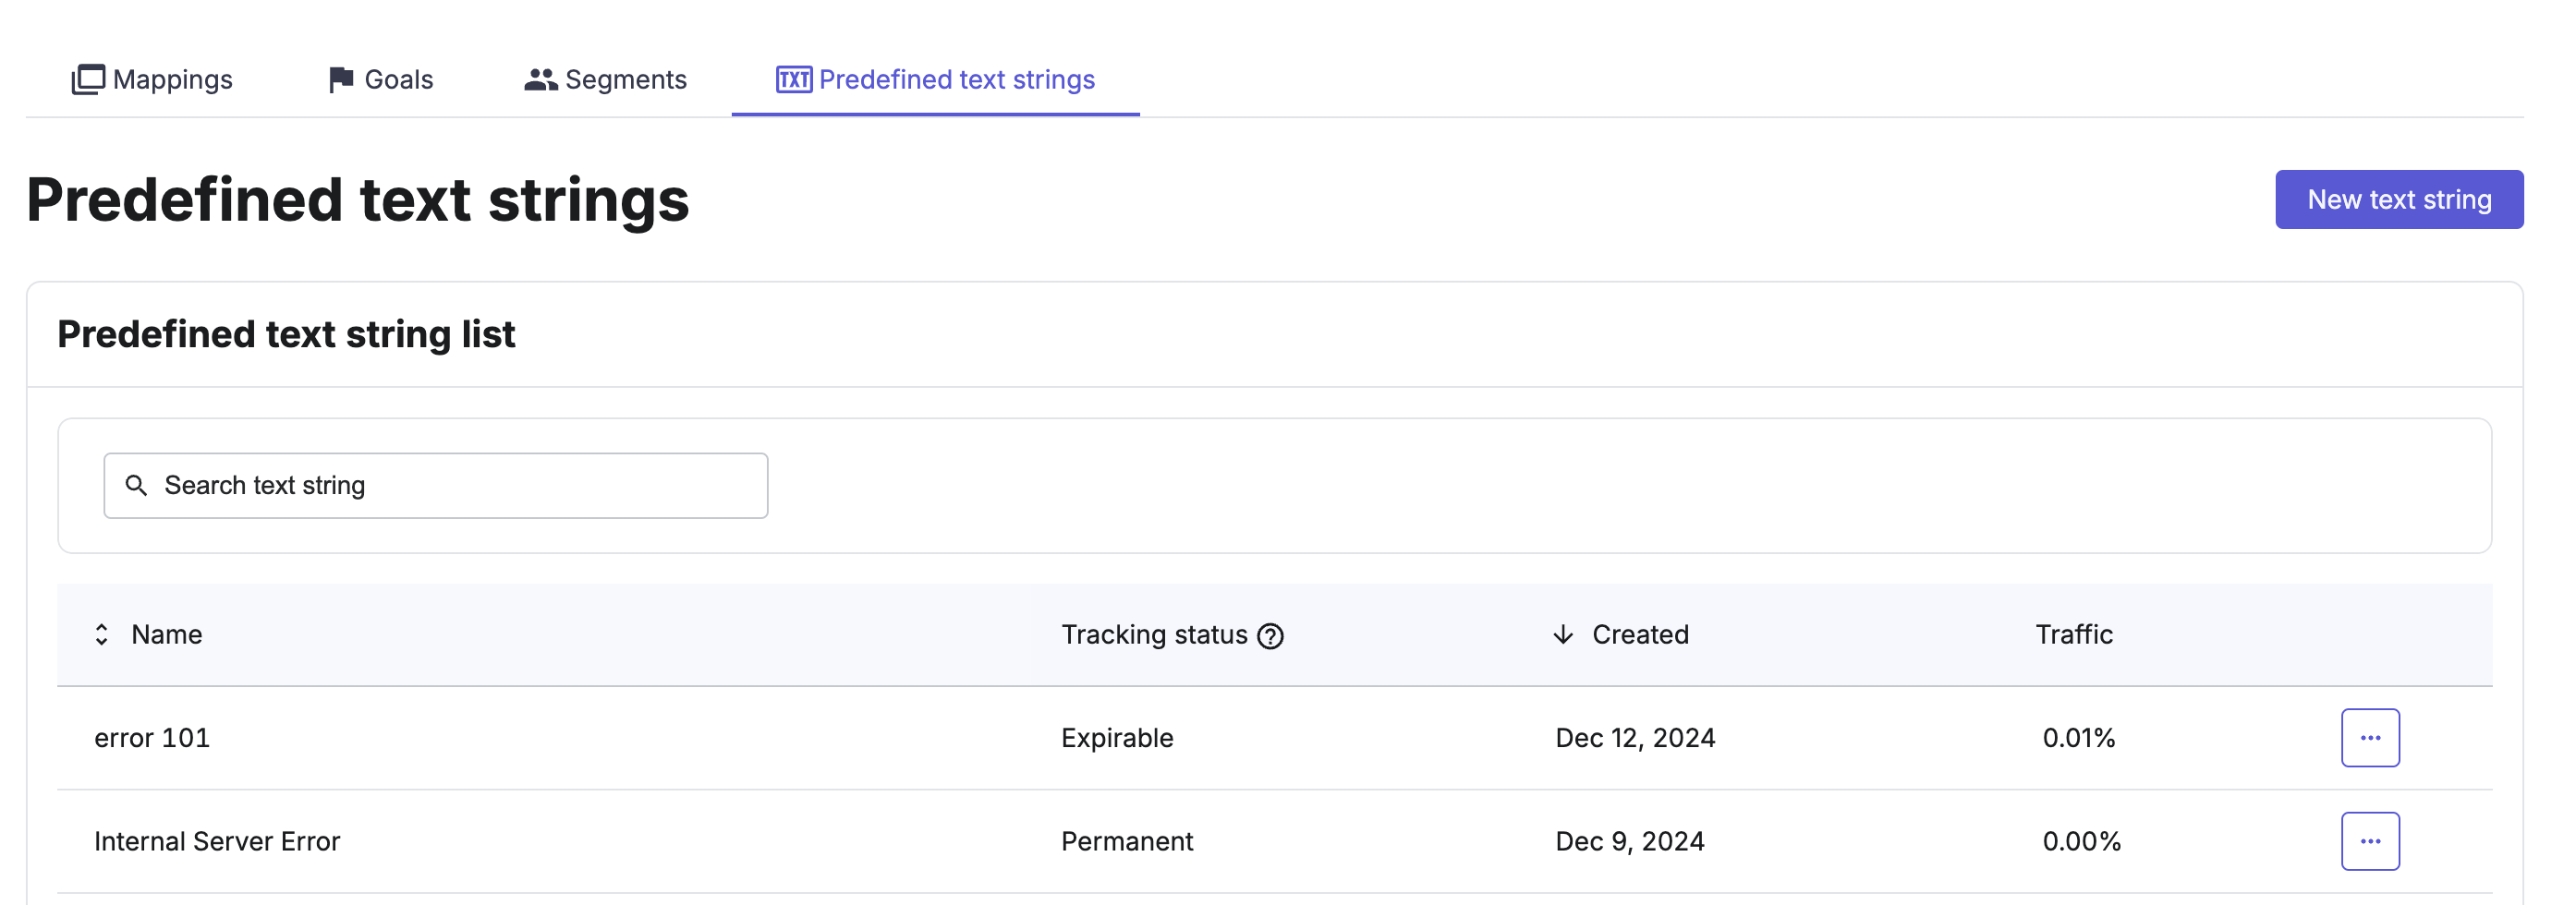Image resolution: width=2576 pixels, height=905 pixels.
Task: Sort the list by the Created header
Action: tap(1640, 634)
